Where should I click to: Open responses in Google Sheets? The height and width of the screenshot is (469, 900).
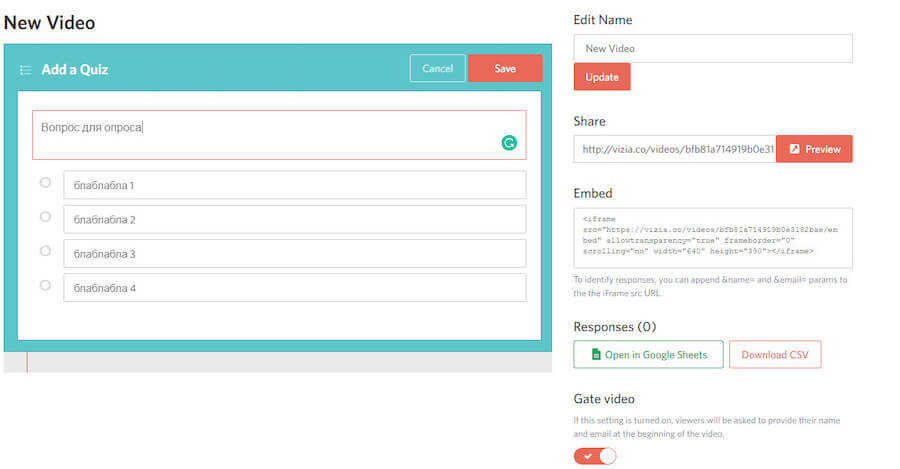pyautogui.click(x=648, y=354)
